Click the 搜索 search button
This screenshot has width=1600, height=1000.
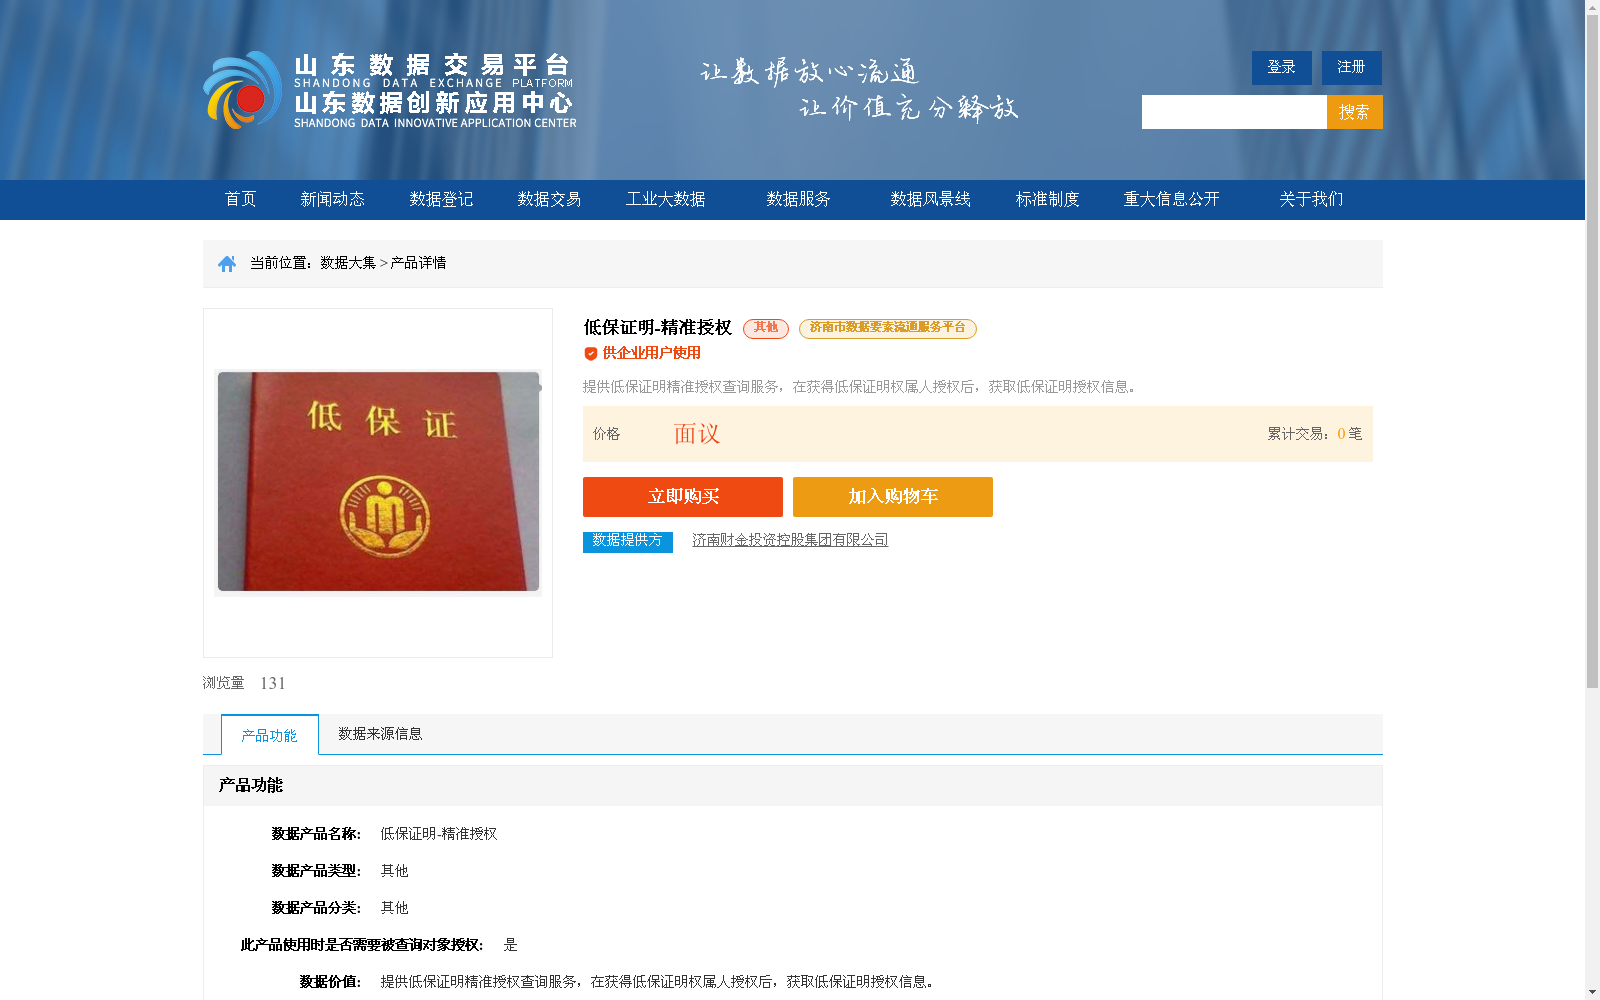click(1354, 112)
